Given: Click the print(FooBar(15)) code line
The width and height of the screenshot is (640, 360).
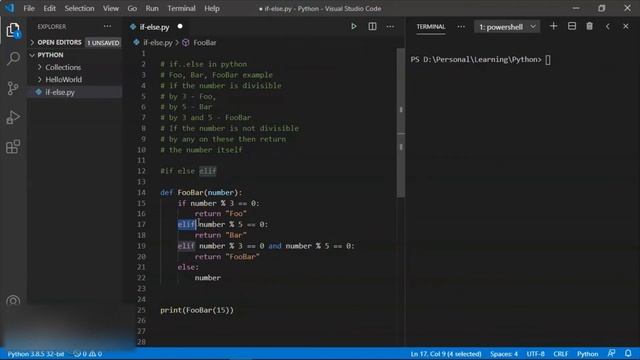Looking at the screenshot, I should pyautogui.click(x=197, y=310).
